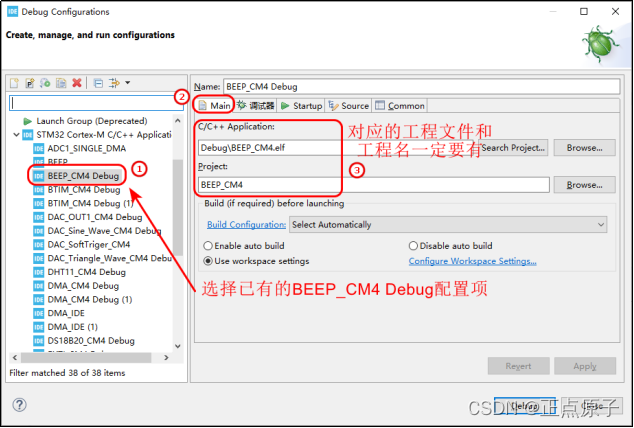Click the filter text search box

[96, 103]
